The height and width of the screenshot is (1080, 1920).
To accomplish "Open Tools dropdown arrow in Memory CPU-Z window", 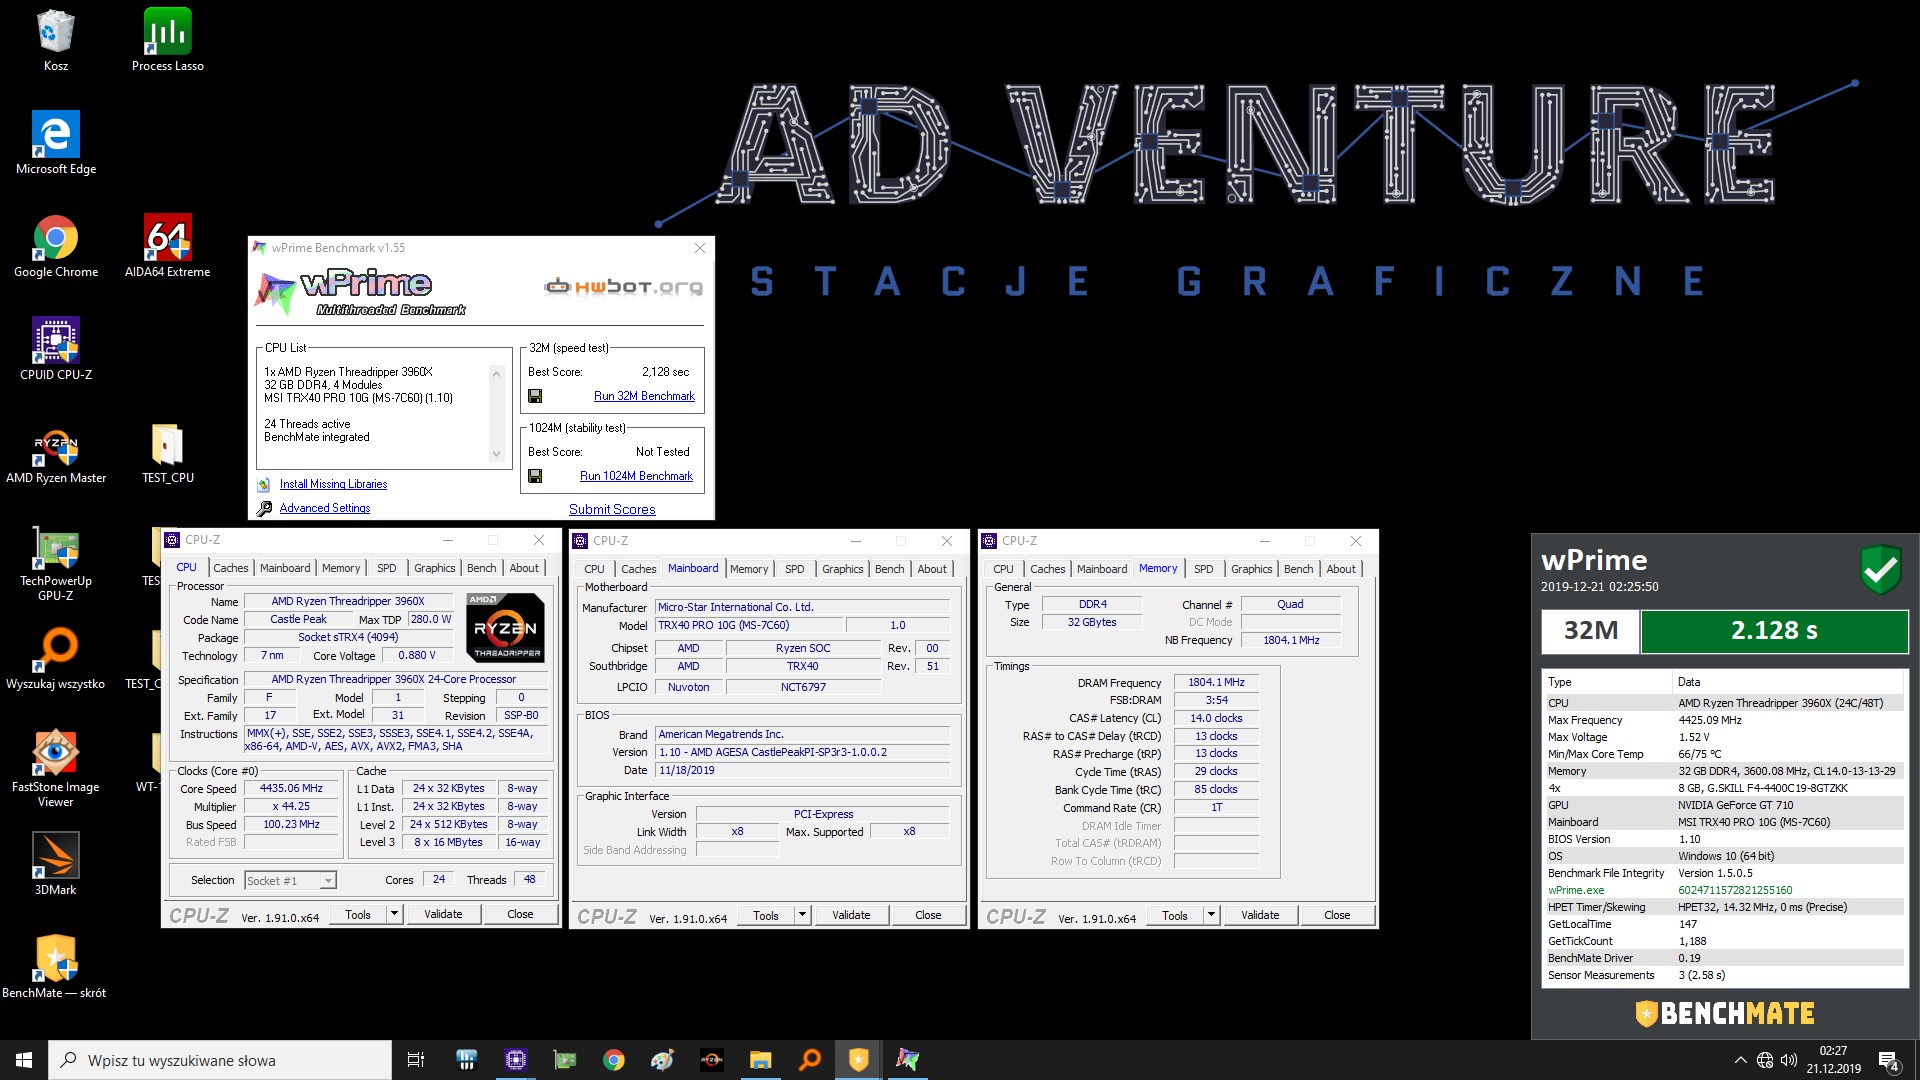I will [1211, 915].
